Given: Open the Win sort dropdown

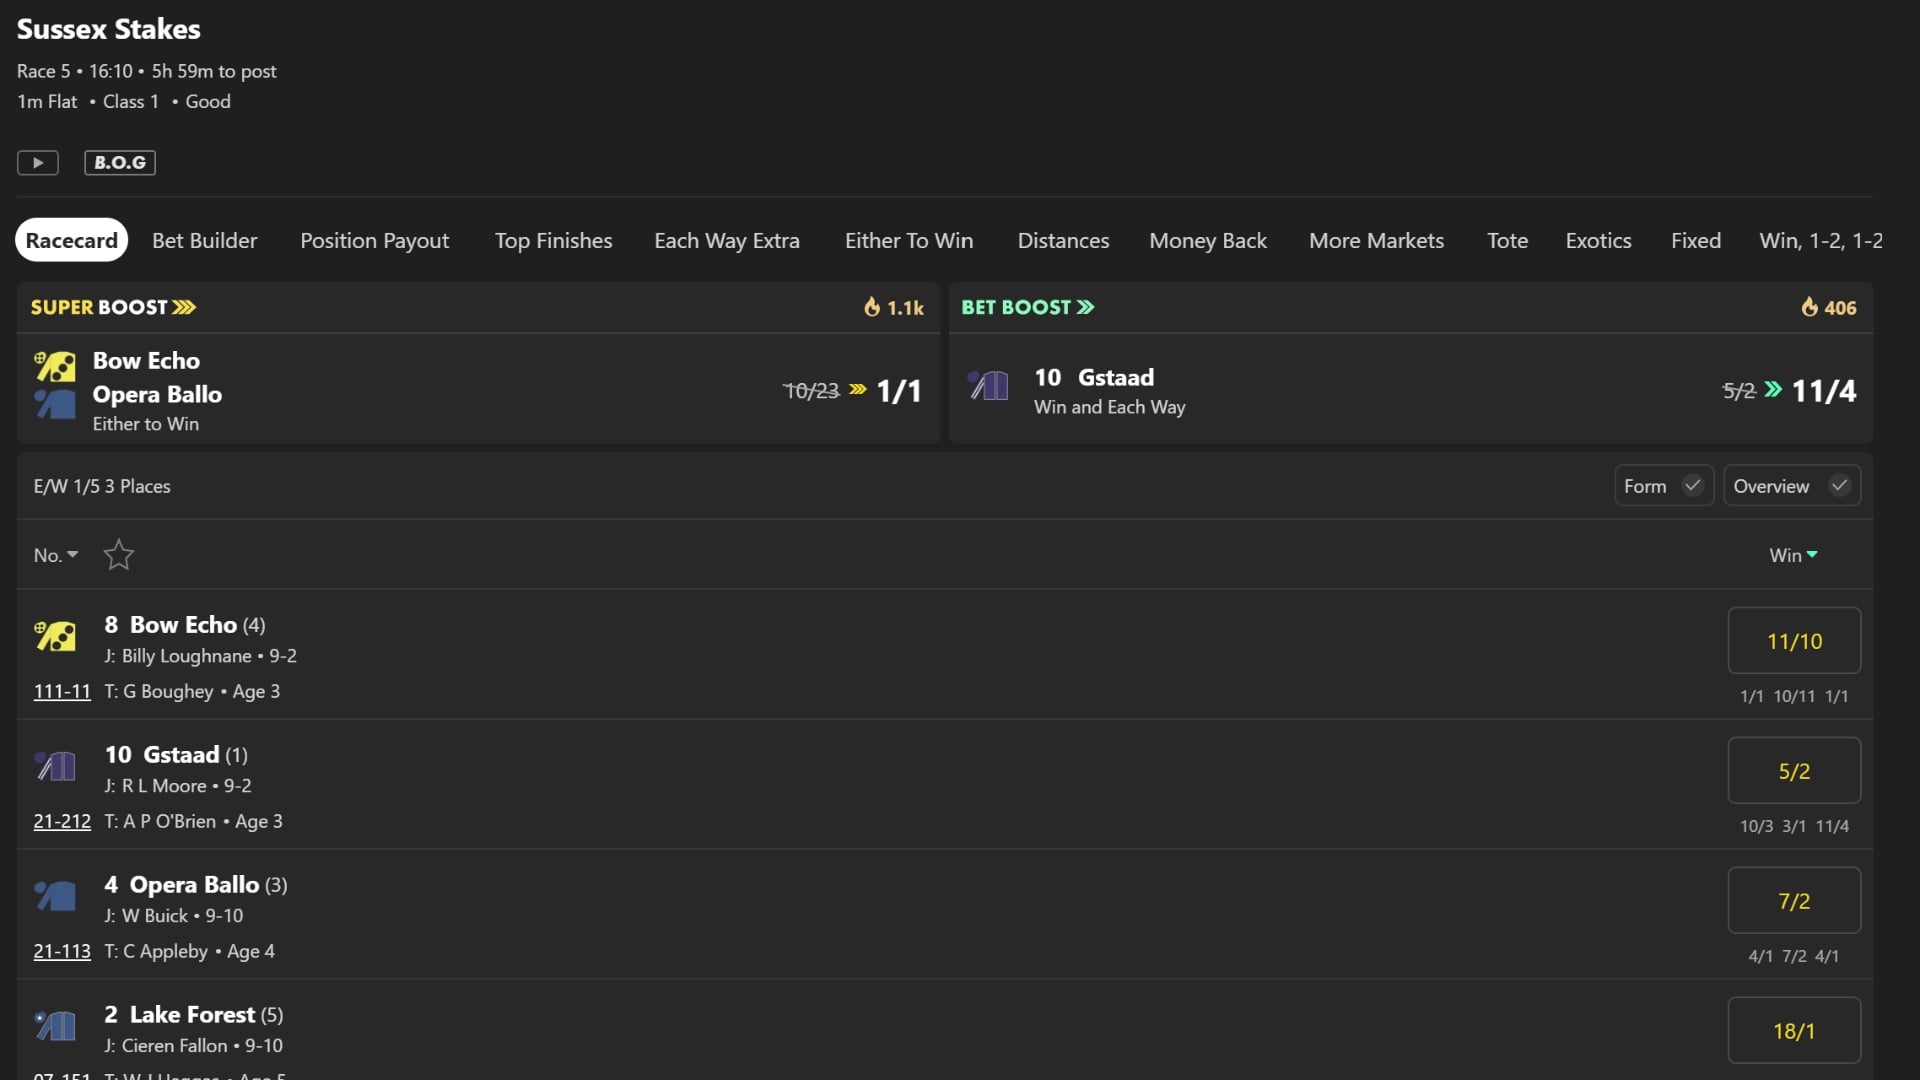Looking at the screenshot, I should click(1793, 555).
